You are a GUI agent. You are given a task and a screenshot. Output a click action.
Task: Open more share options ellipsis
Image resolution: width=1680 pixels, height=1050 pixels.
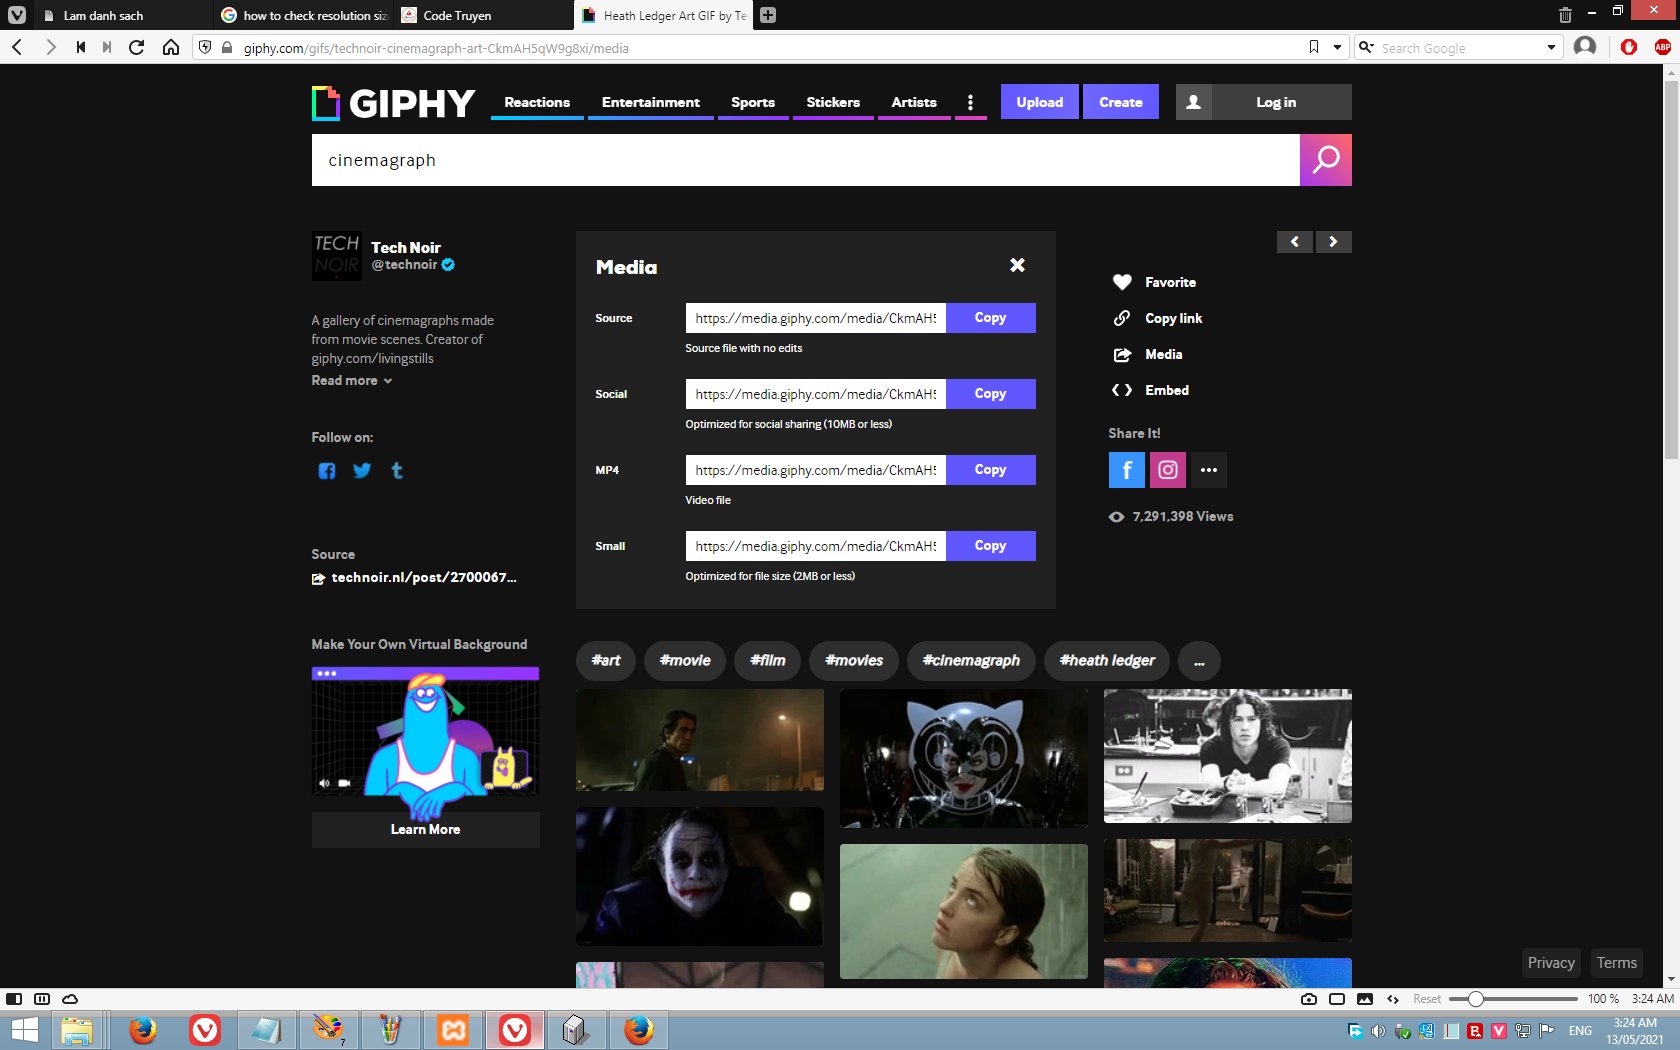[x=1209, y=470]
